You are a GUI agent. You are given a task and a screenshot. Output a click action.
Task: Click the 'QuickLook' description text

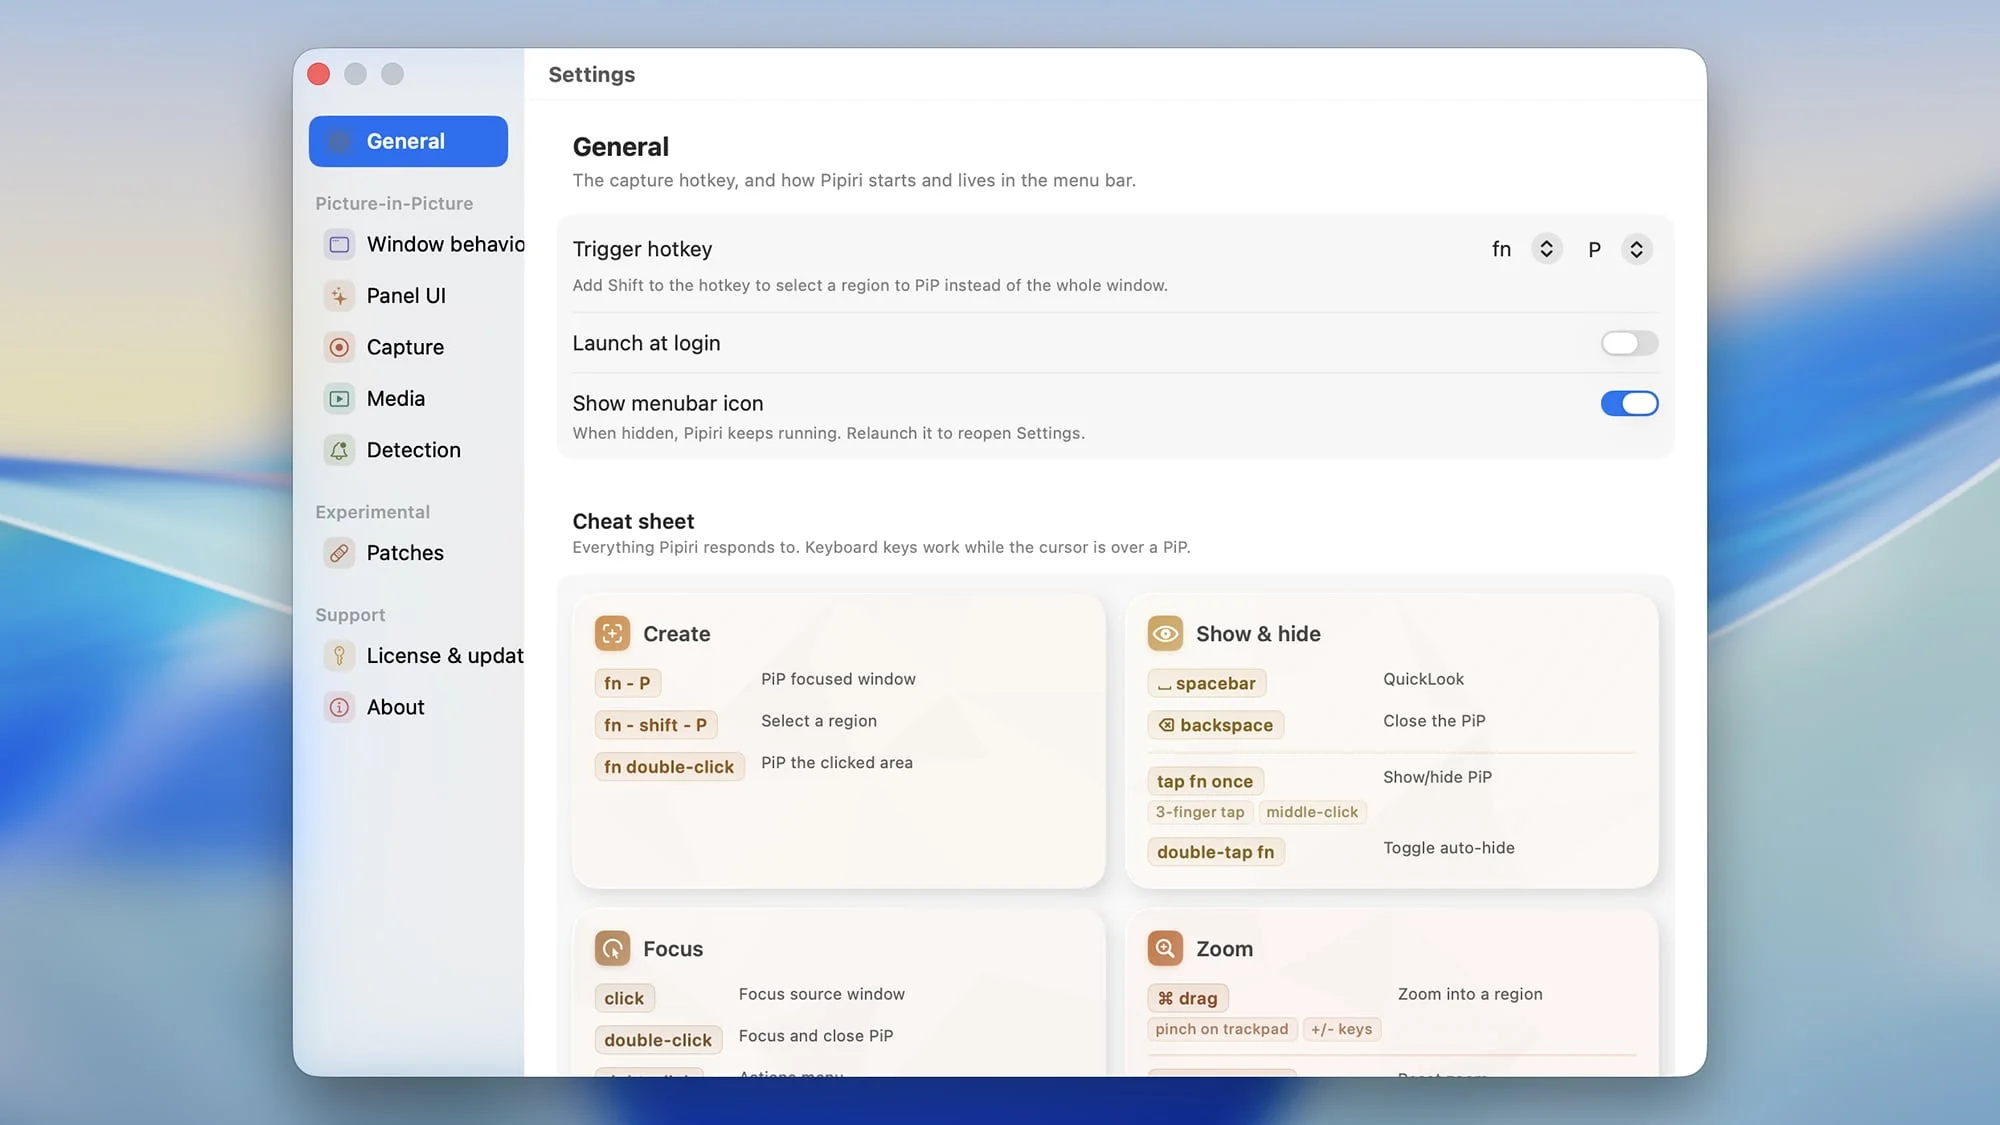tap(1423, 679)
